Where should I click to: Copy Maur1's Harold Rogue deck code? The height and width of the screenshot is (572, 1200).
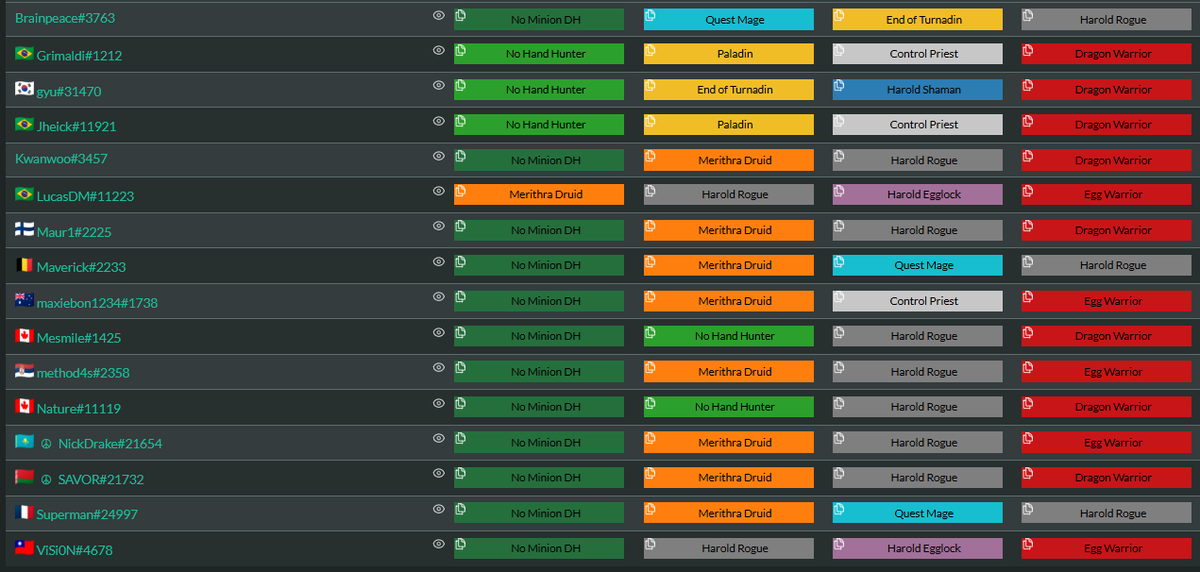tap(839, 226)
